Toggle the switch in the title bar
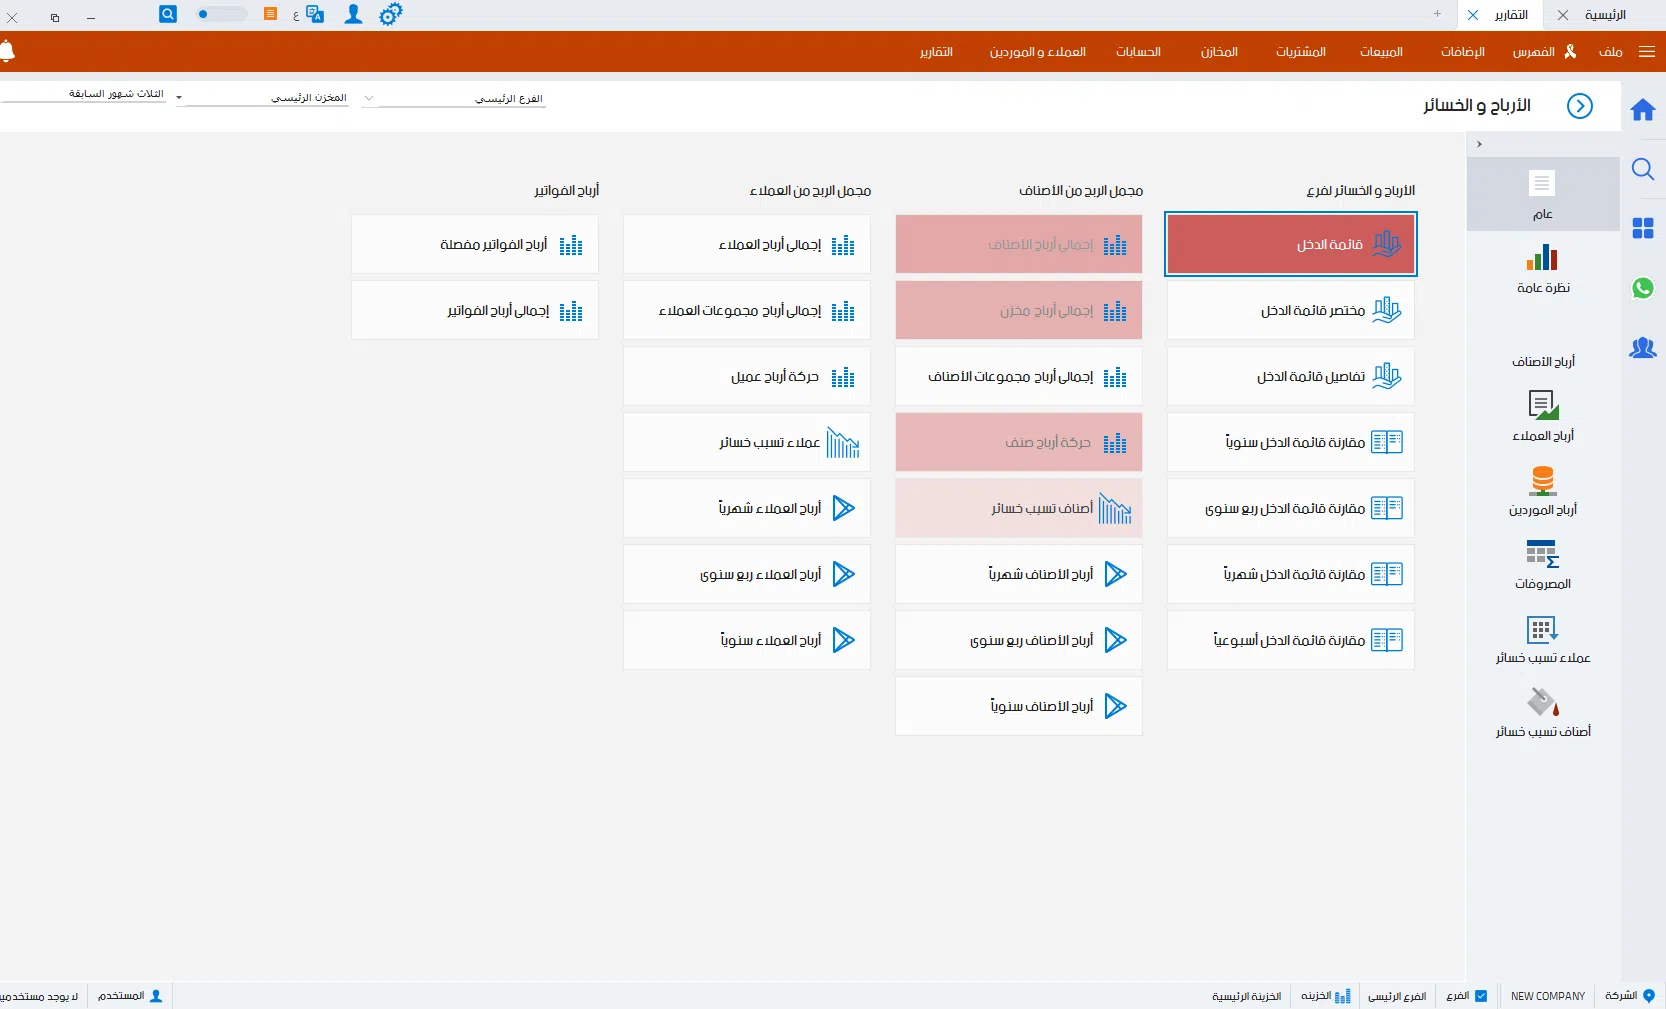1666x1009 pixels. coord(221,14)
